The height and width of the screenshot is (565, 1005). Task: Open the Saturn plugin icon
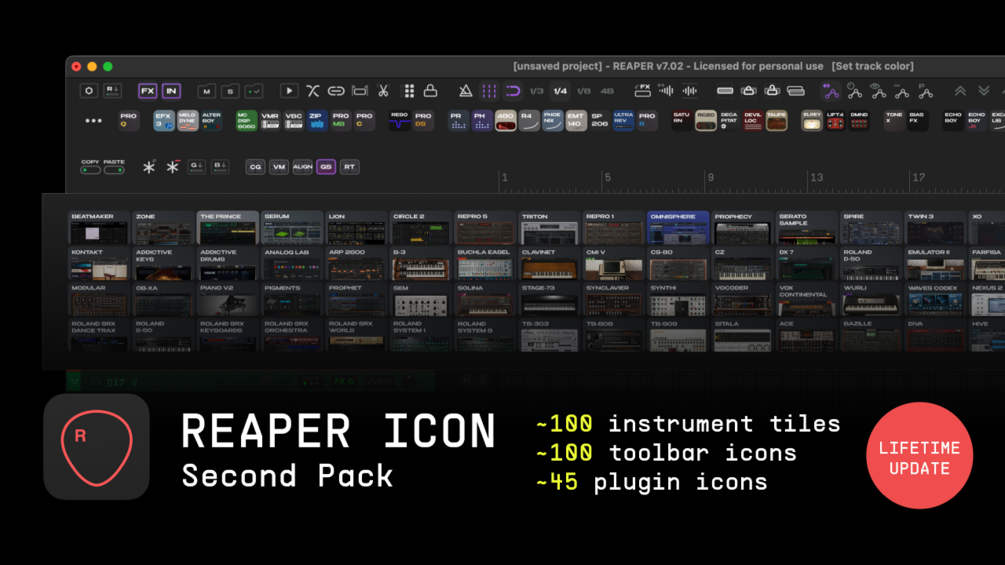click(x=682, y=120)
